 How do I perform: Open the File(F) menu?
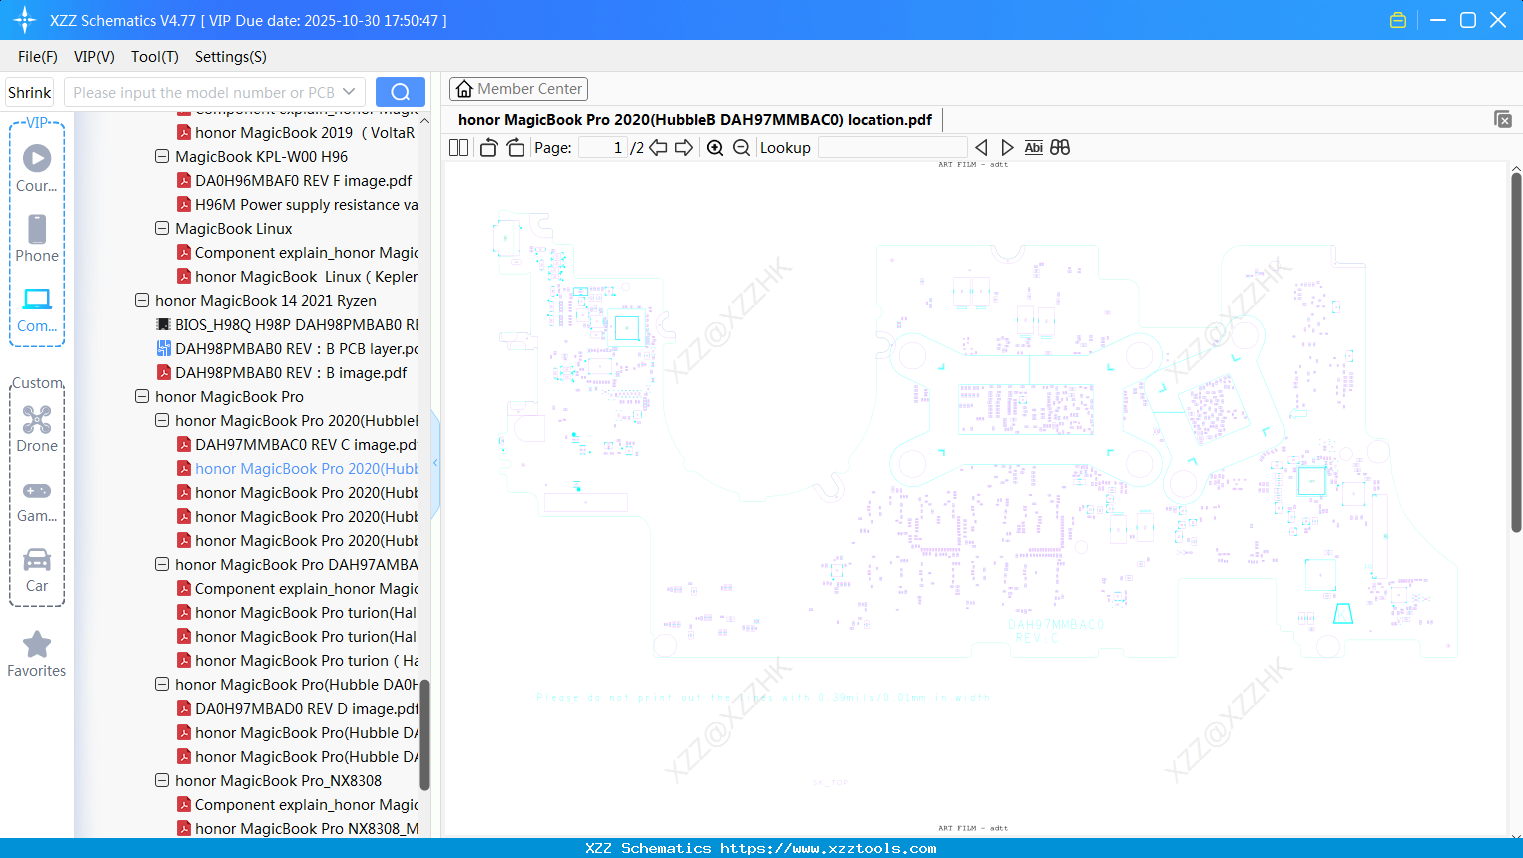click(x=38, y=57)
